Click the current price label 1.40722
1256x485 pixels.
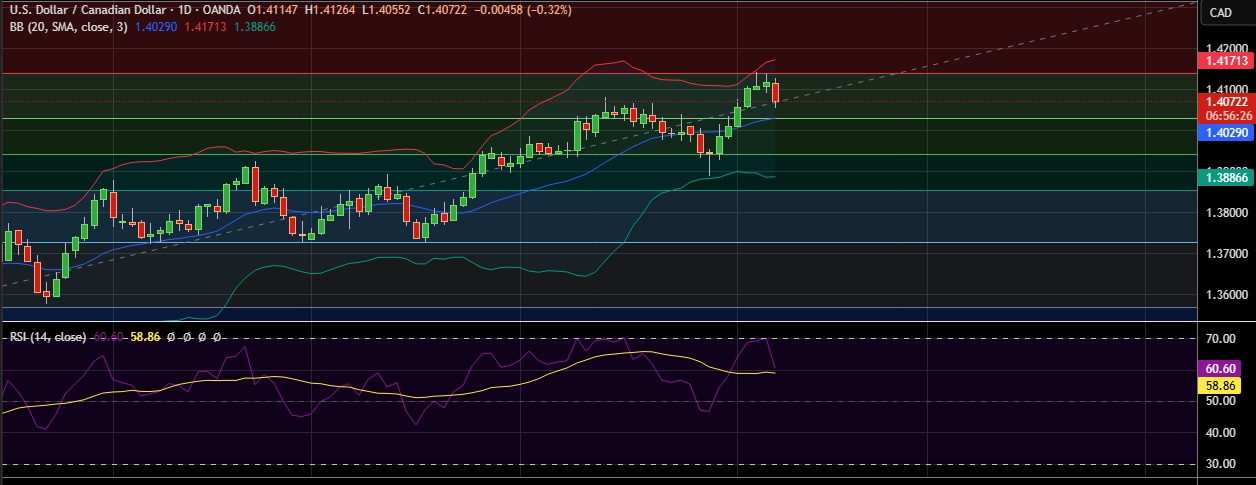(x=1226, y=101)
